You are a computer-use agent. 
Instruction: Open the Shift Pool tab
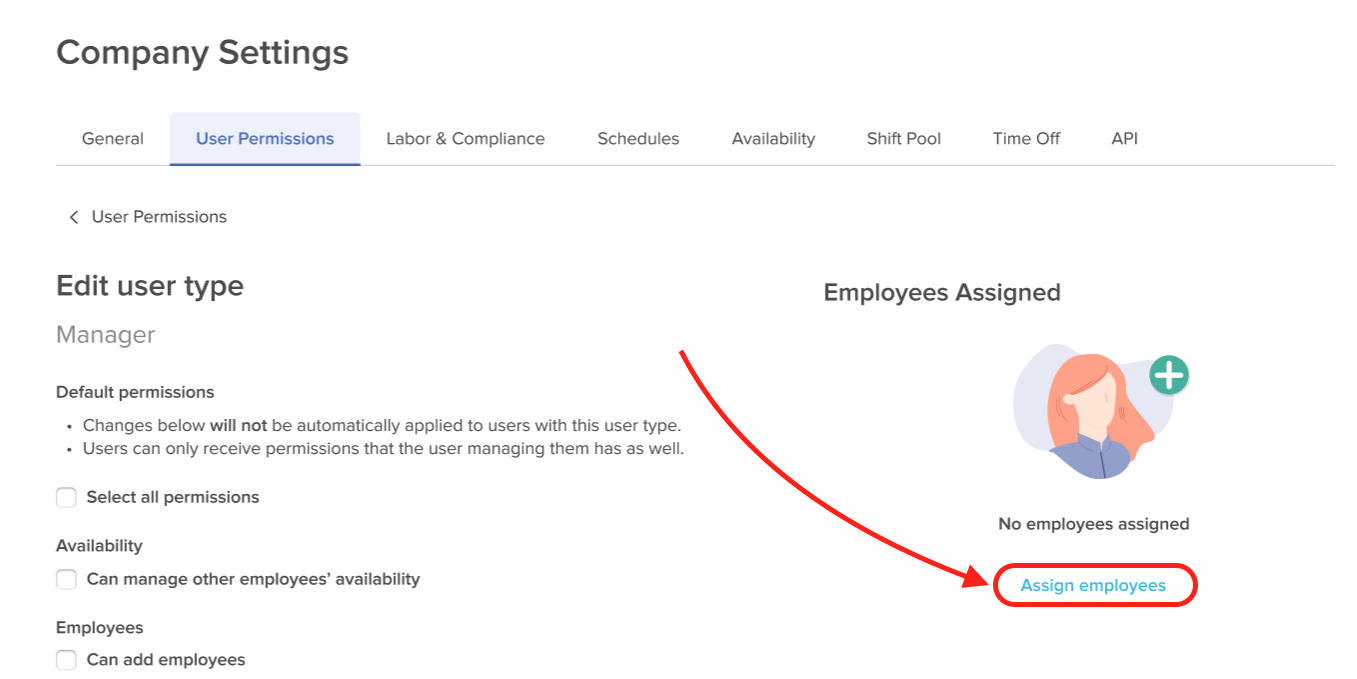904,139
